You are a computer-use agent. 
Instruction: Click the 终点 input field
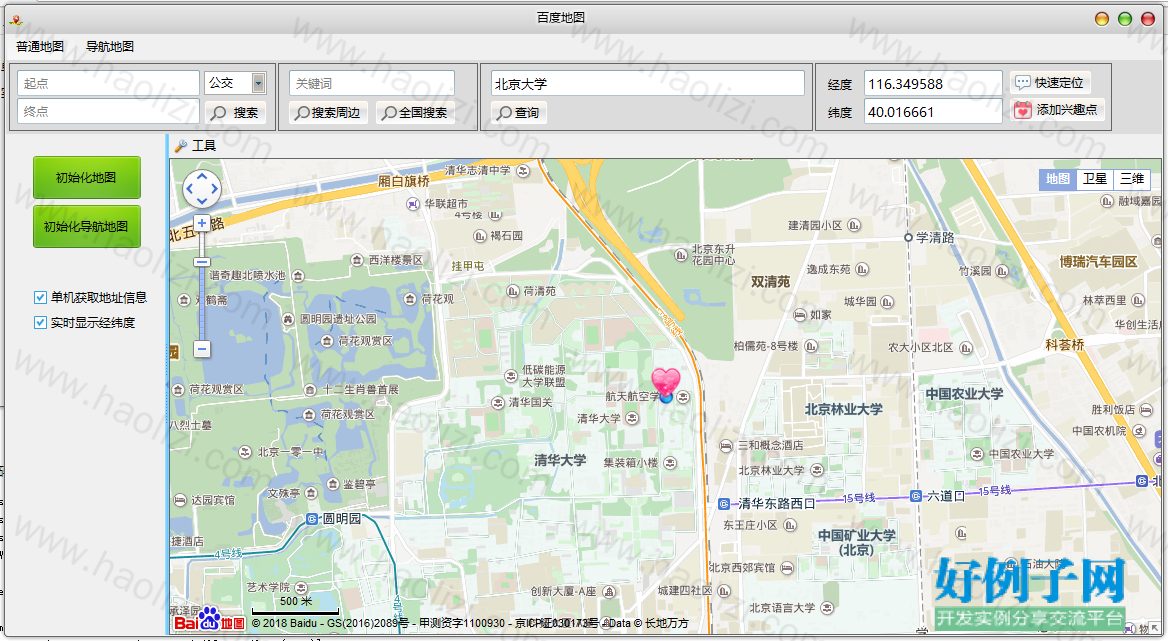click(108, 111)
